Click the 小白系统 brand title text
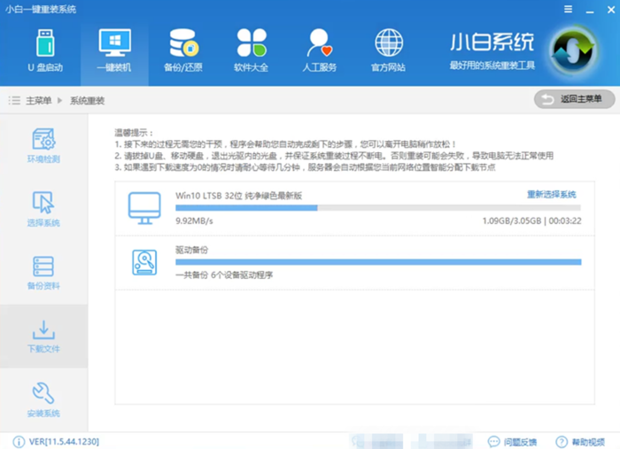This screenshot has height=449, width=620. 492,42
